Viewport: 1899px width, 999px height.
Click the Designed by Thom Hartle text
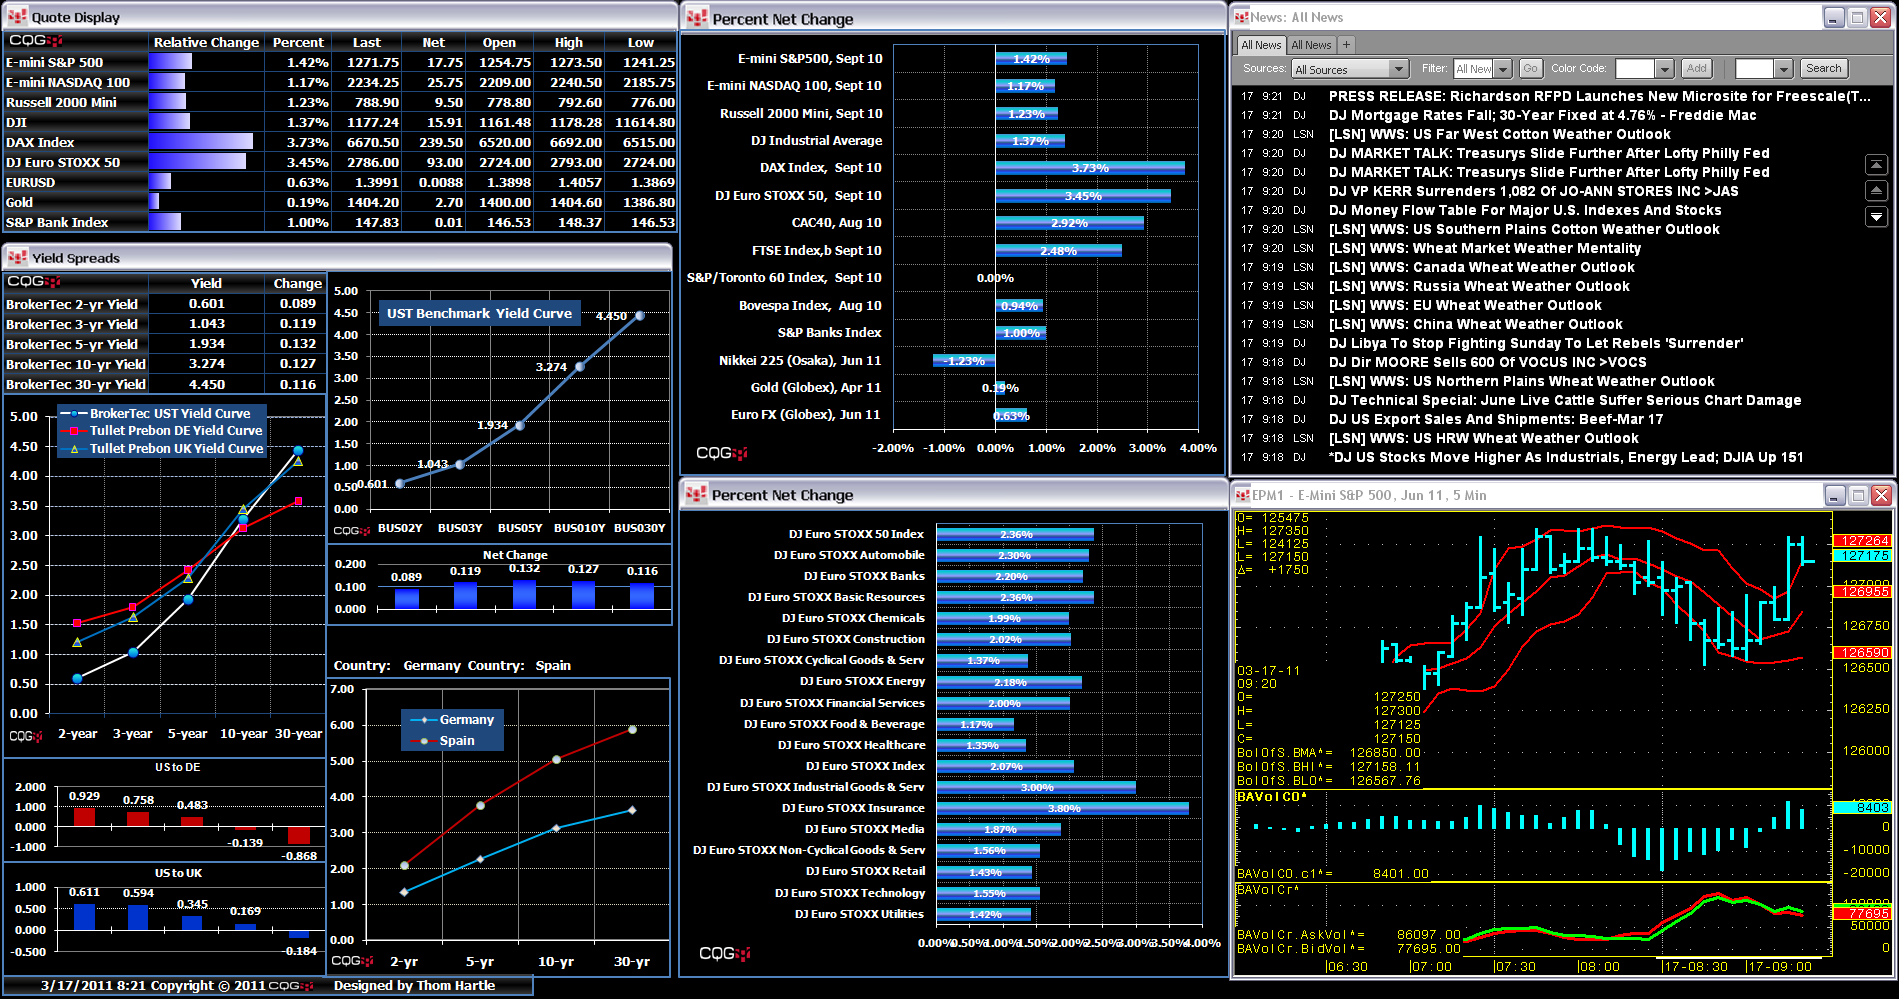tap(414, 986)
